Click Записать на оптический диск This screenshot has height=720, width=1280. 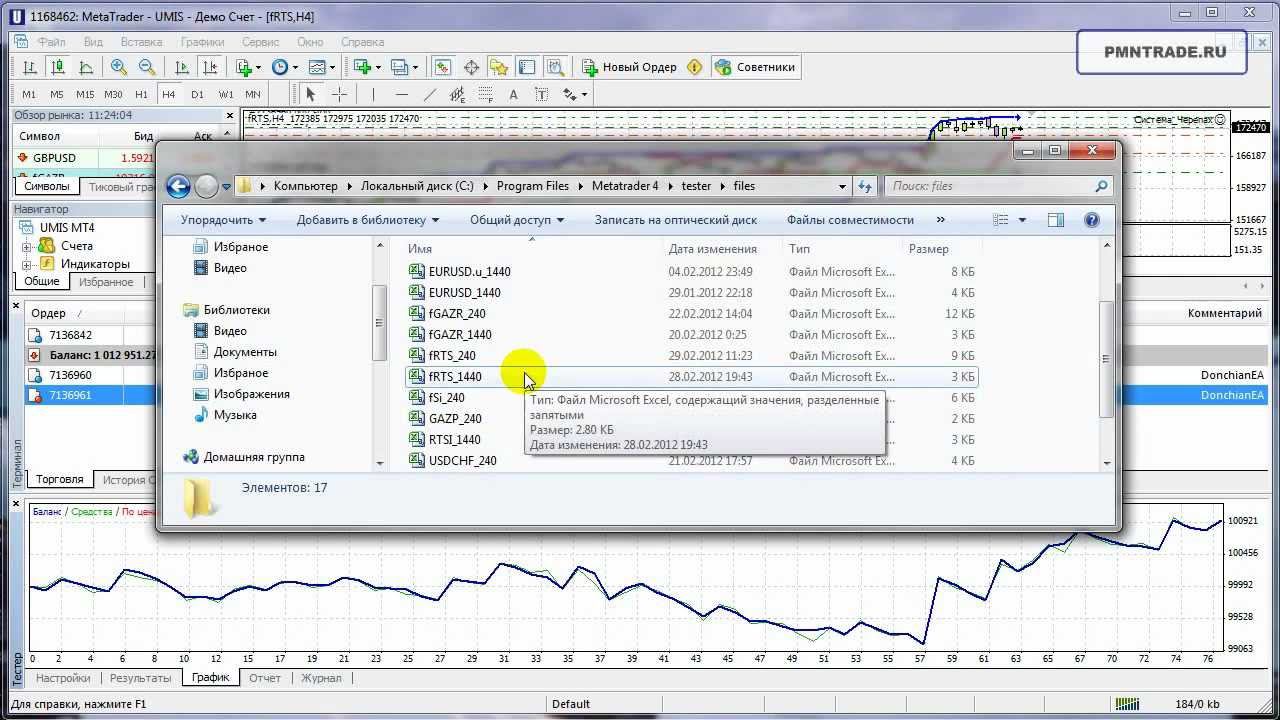coord(675,220)
